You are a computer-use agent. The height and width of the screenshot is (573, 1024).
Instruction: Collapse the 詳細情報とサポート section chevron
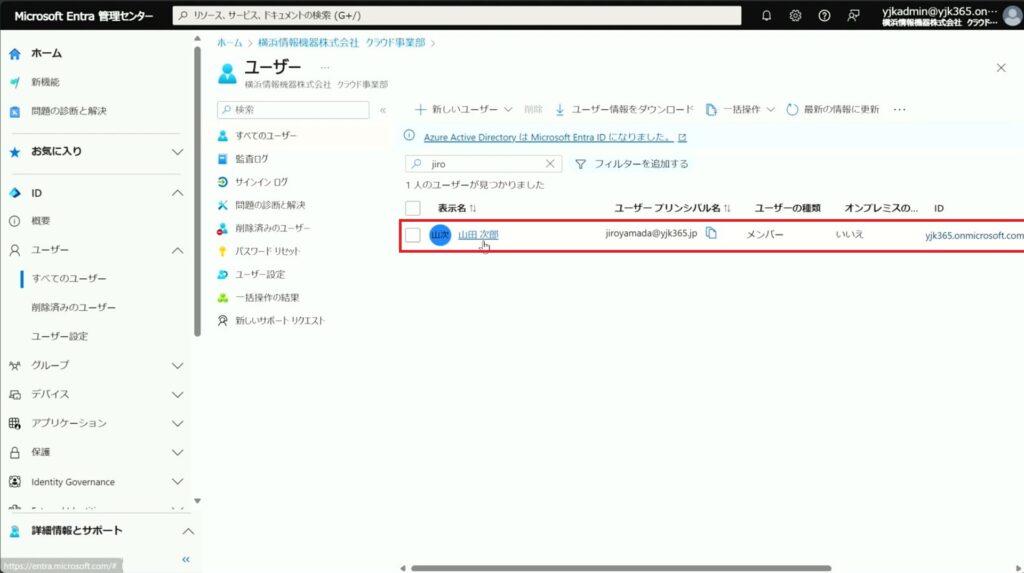[188, 531]
